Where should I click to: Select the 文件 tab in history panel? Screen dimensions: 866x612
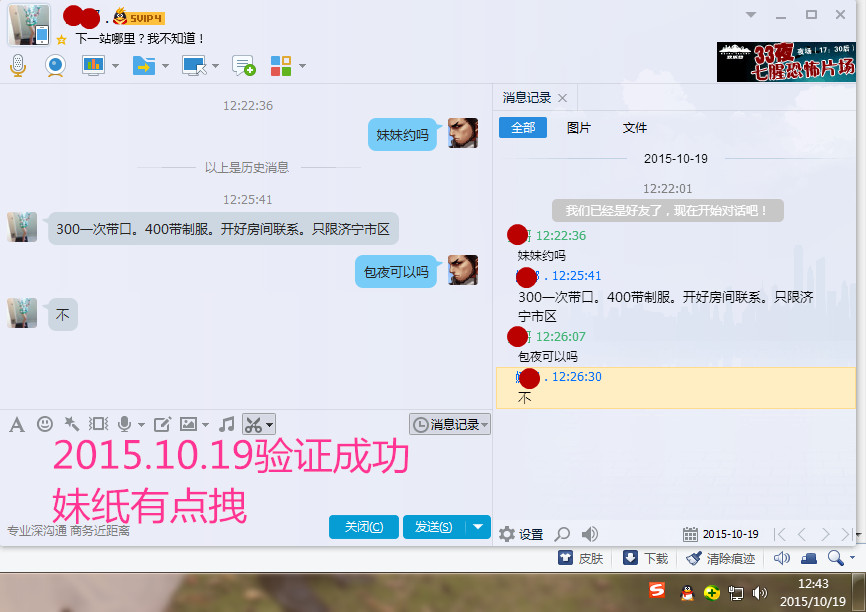click(634, 128)
